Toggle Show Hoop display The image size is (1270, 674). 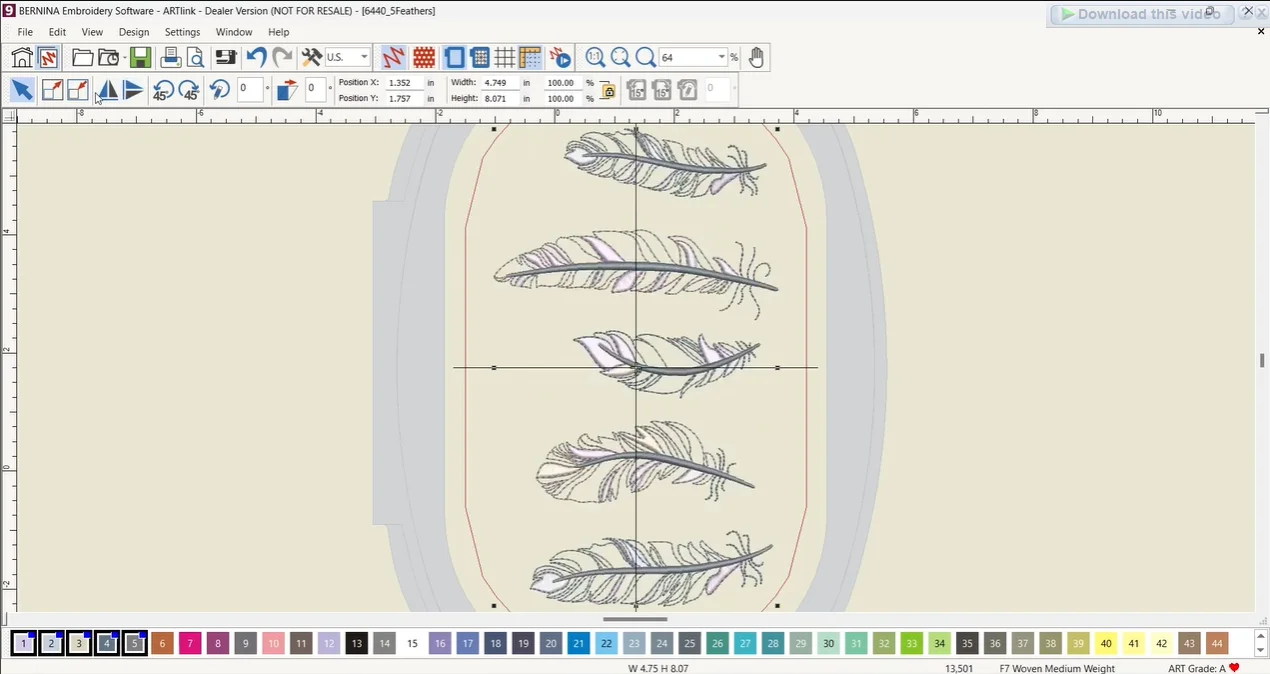[x=455, y=57]
